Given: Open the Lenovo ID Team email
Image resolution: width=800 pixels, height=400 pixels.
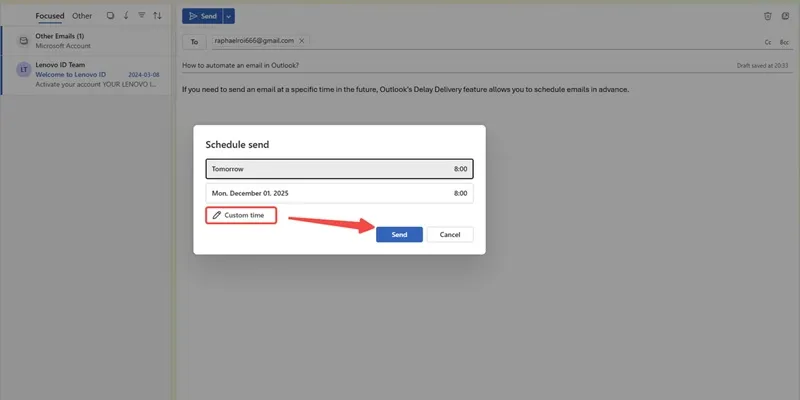Looking at the screenshot, I should 86,74.
